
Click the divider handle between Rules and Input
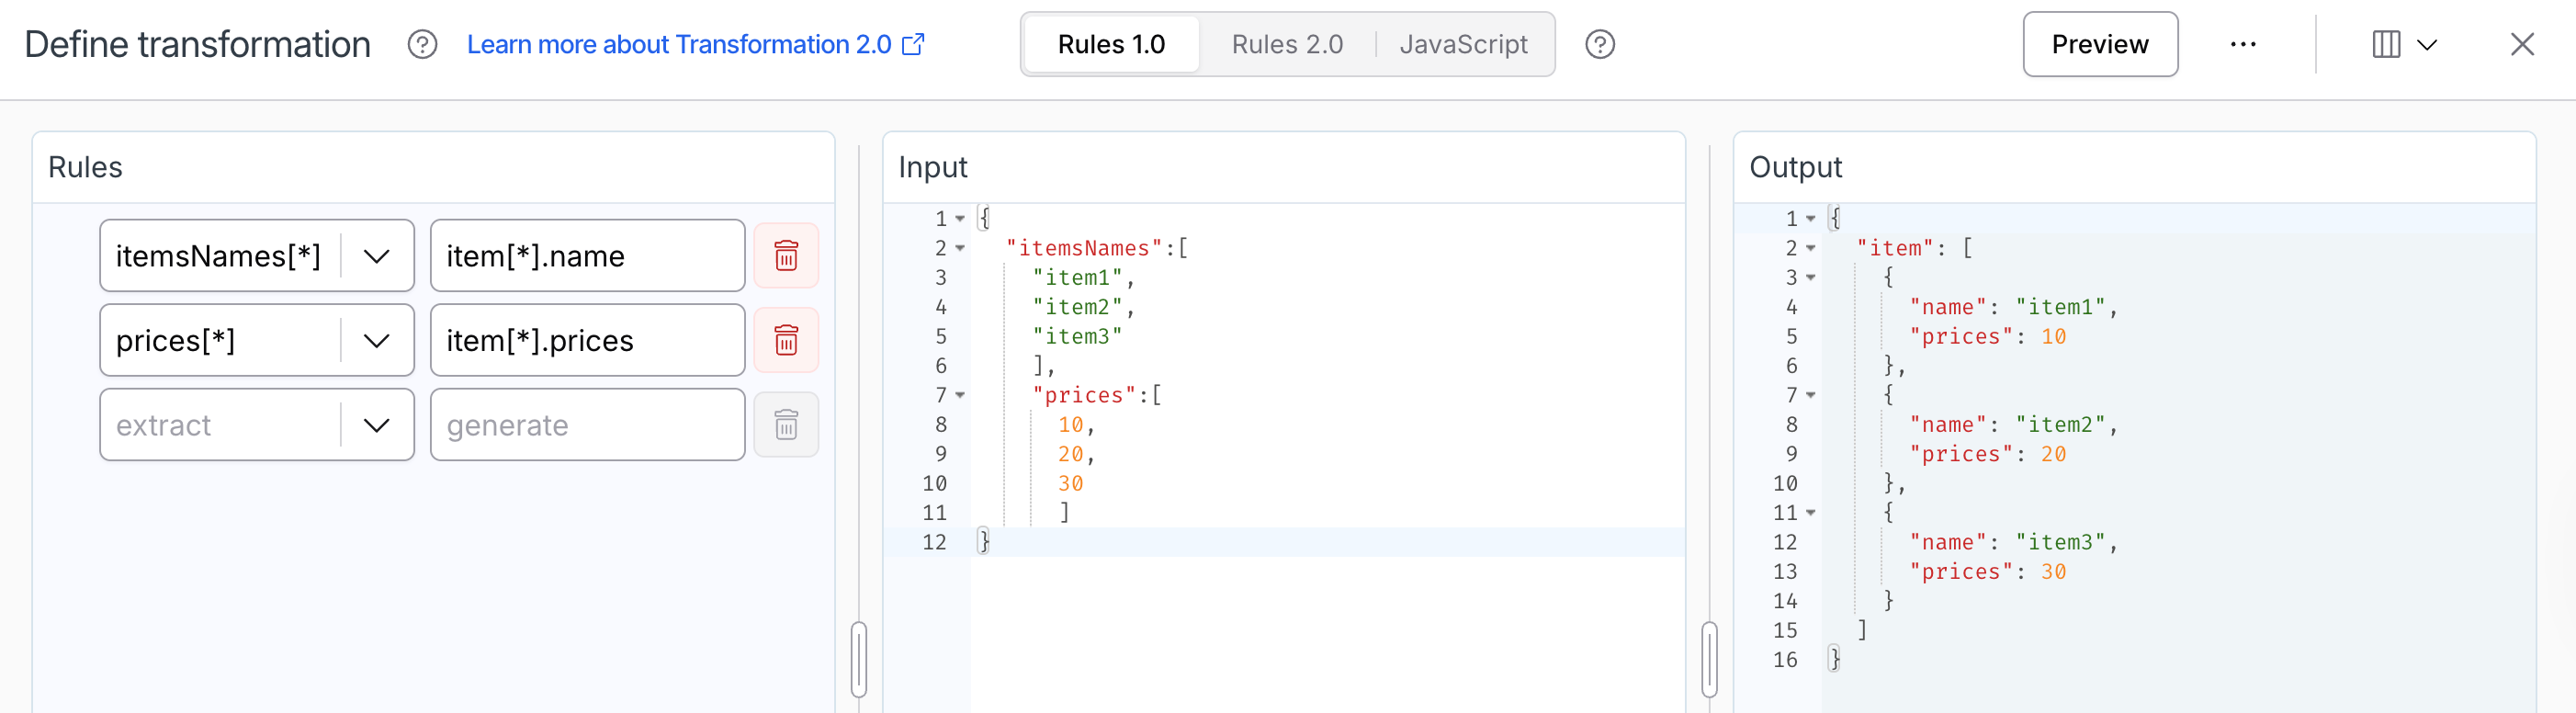[858, 659]
